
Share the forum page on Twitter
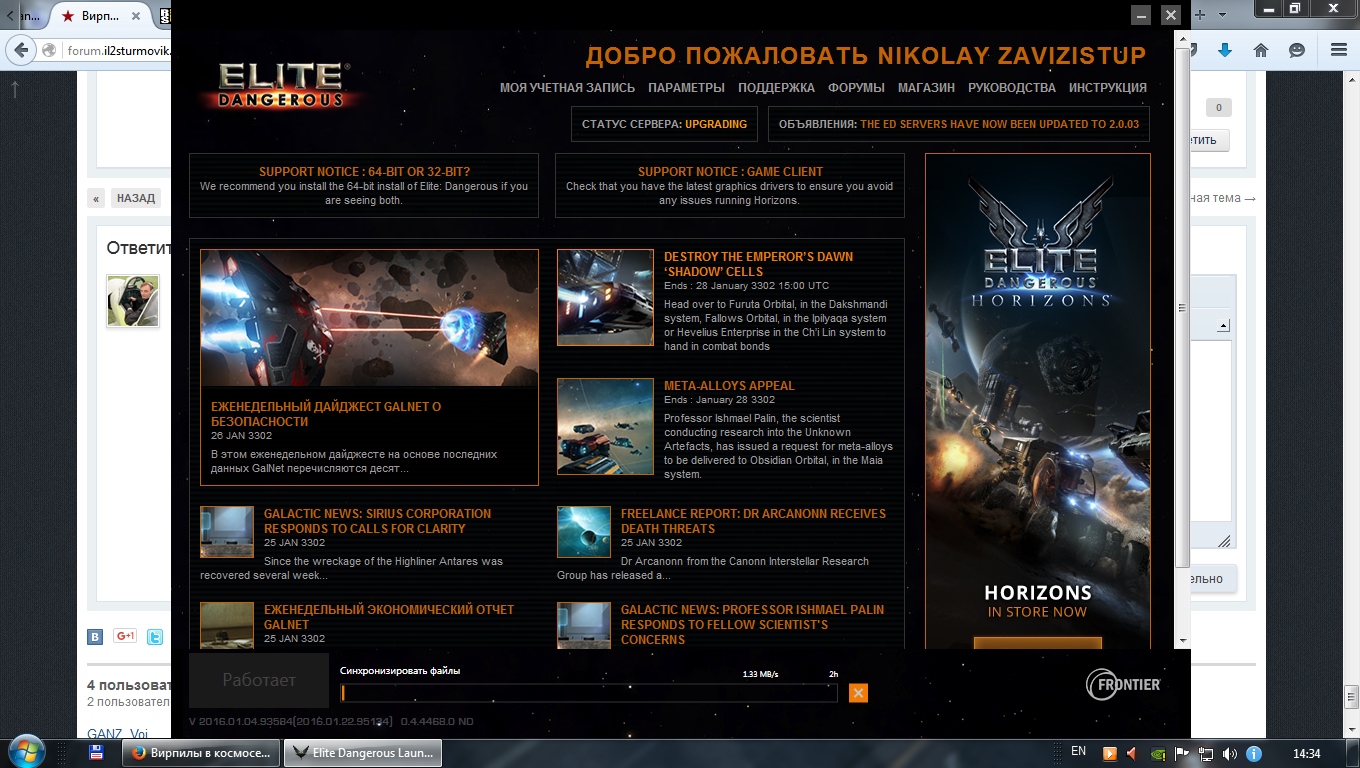[x=155, y=636]
